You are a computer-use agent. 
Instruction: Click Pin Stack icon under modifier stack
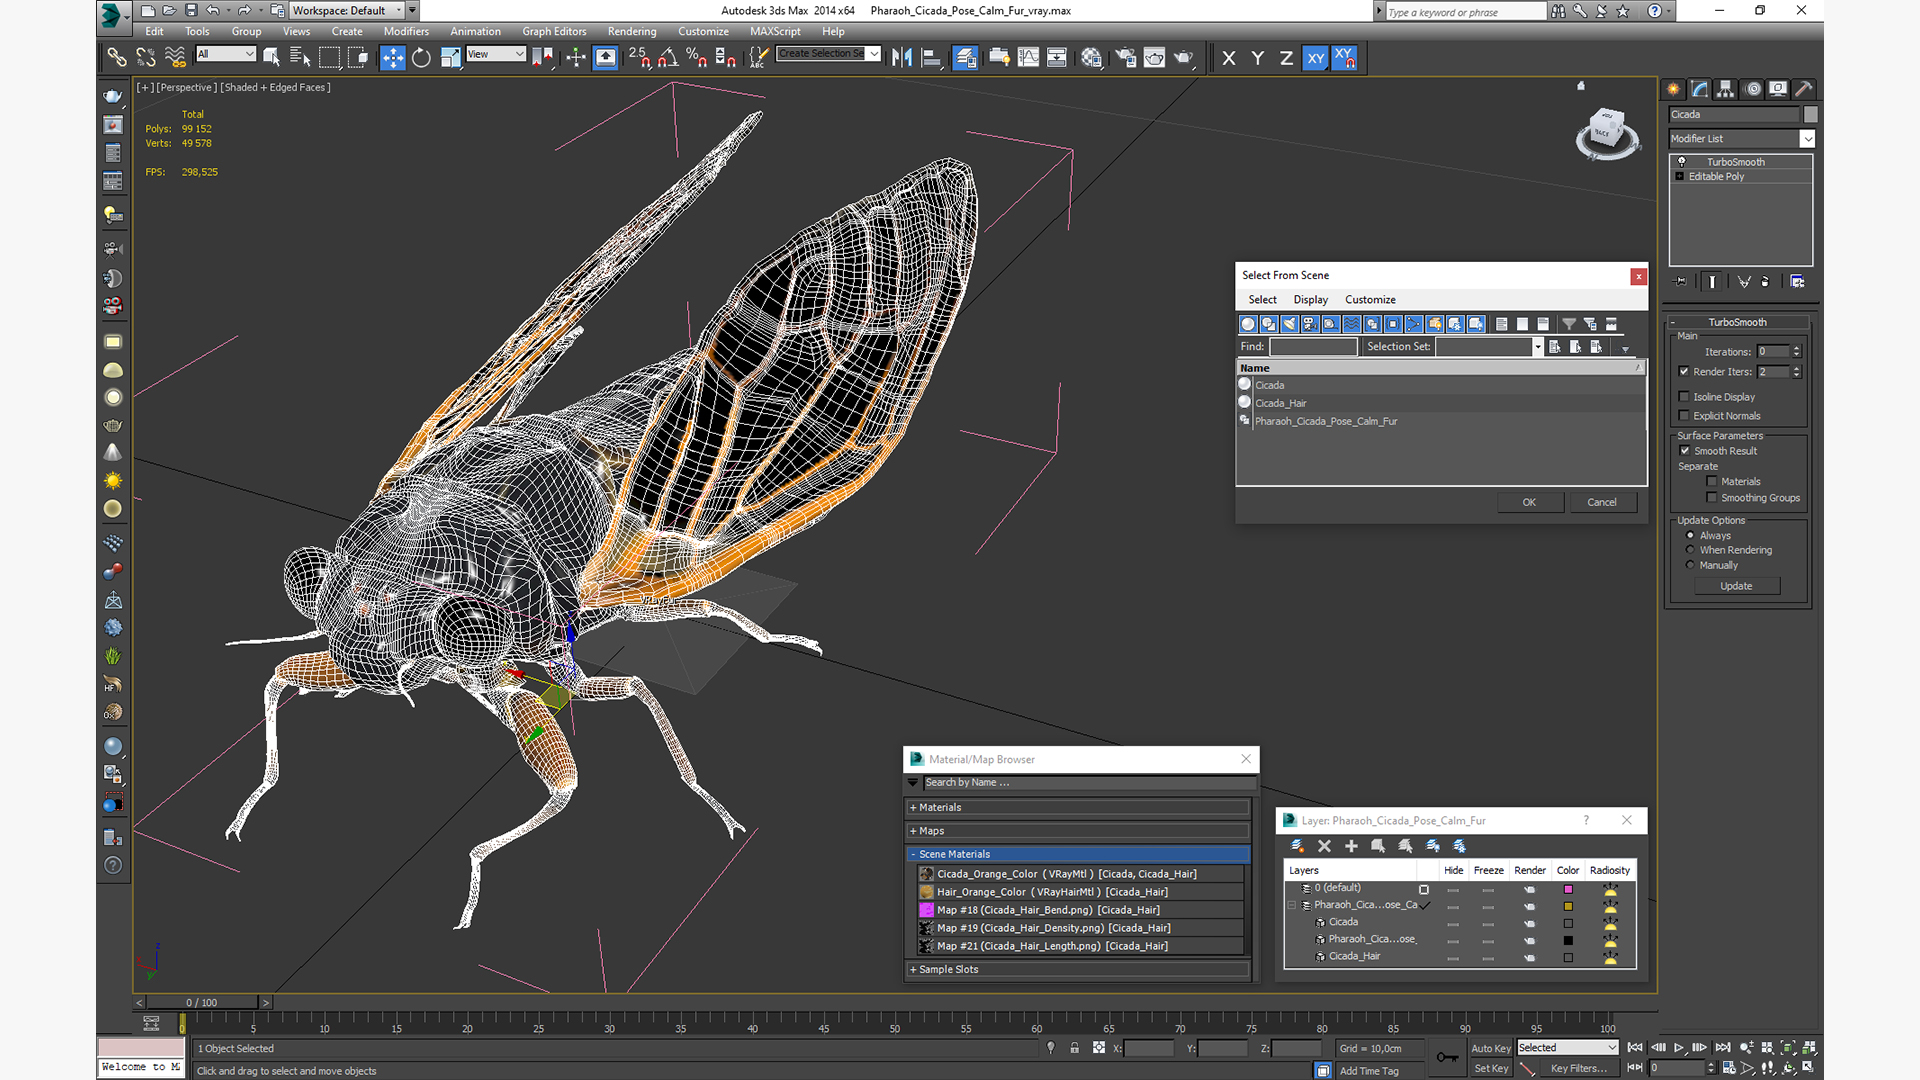1681,282
